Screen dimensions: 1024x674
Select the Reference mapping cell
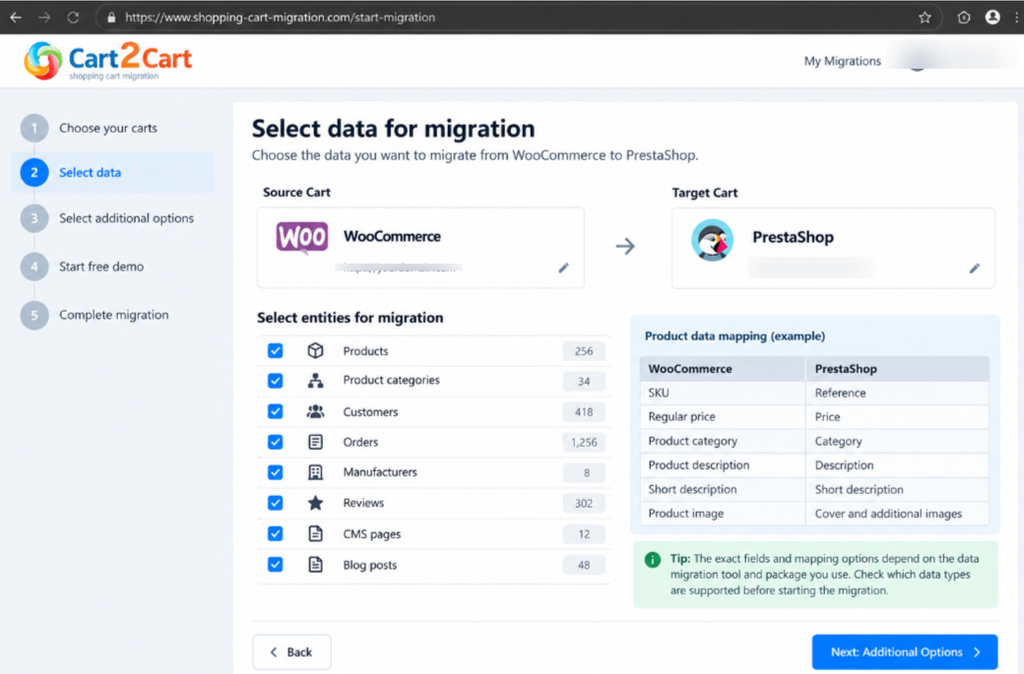(x=897, y=393)
